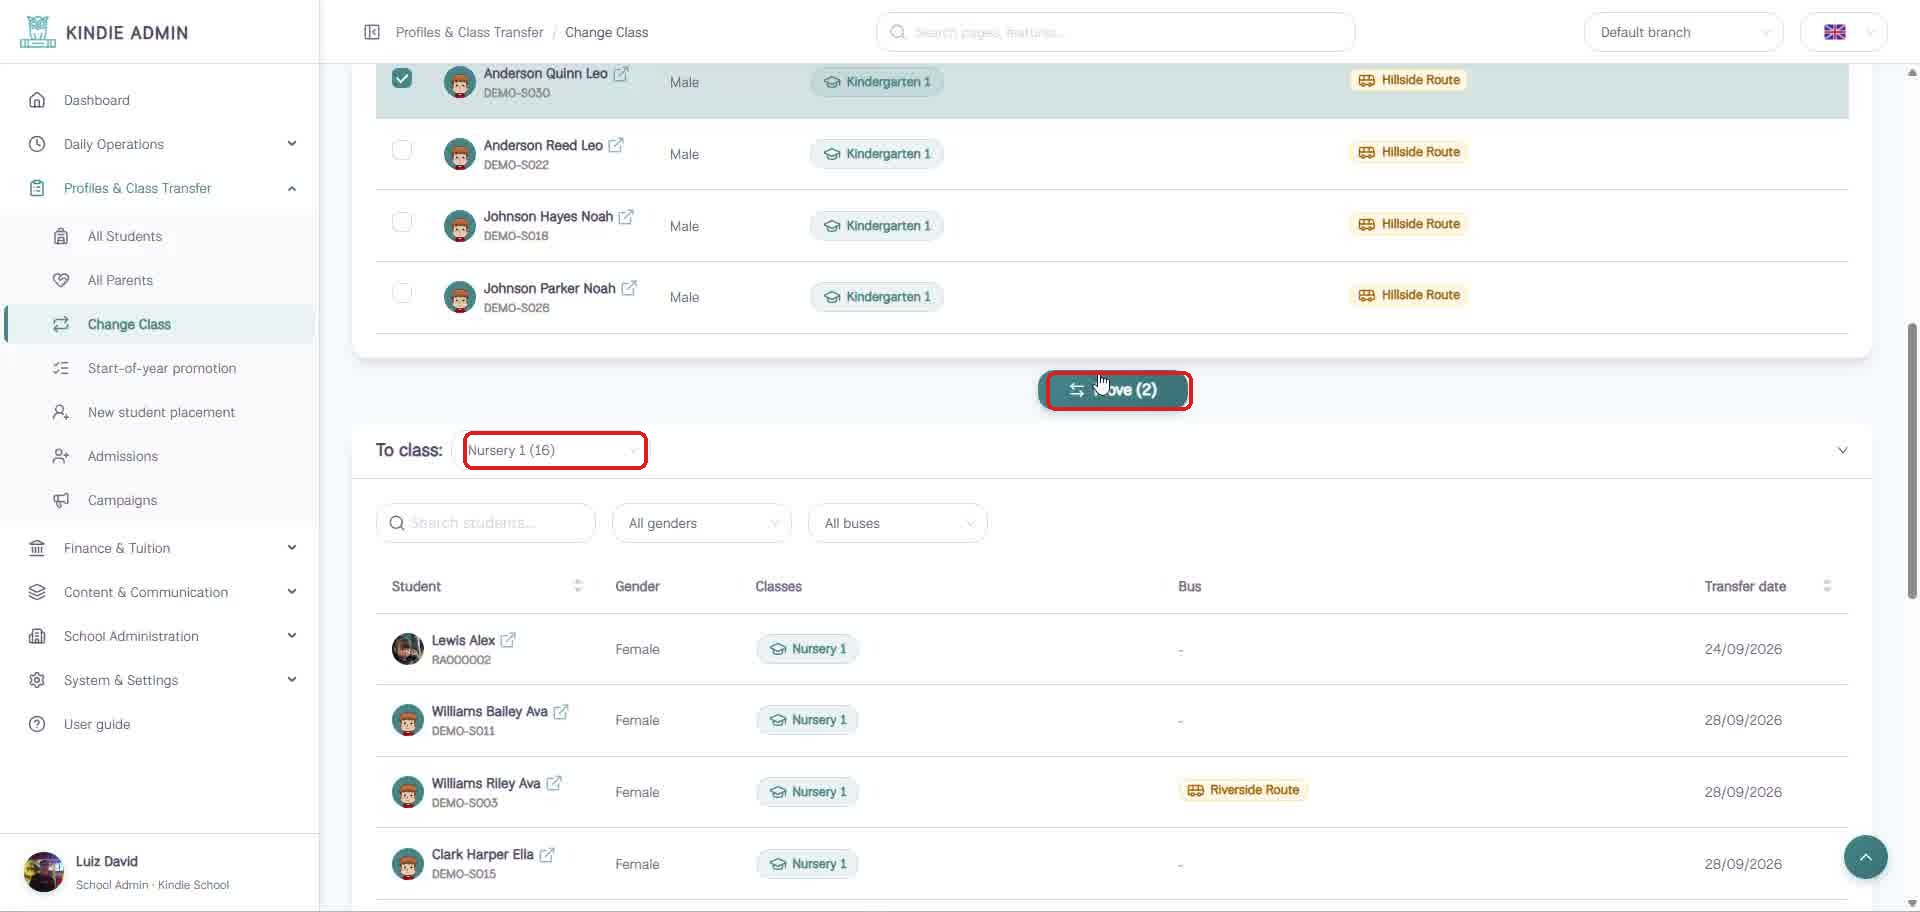
Task: Open external link icon for Lewis Alex
Action: [x=508, y=640]
